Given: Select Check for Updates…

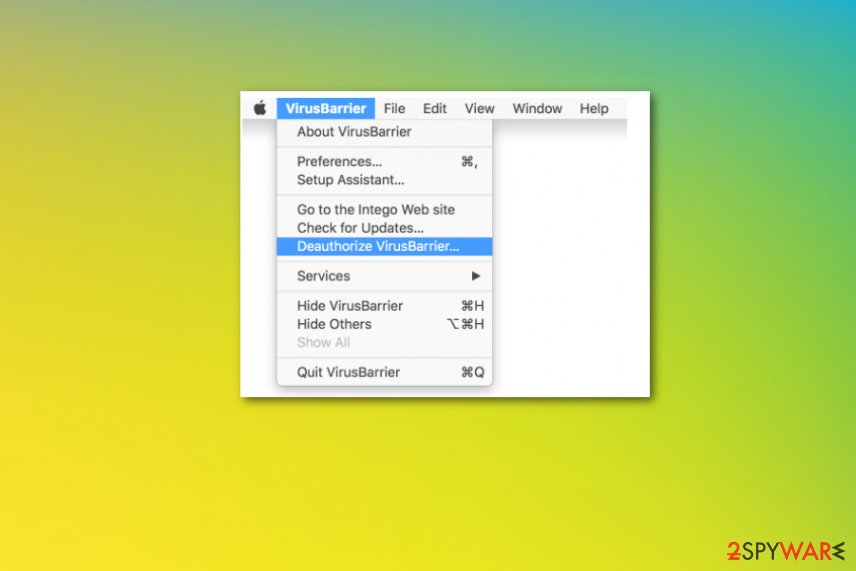Looking at the screenshot, I should [384, 228].
